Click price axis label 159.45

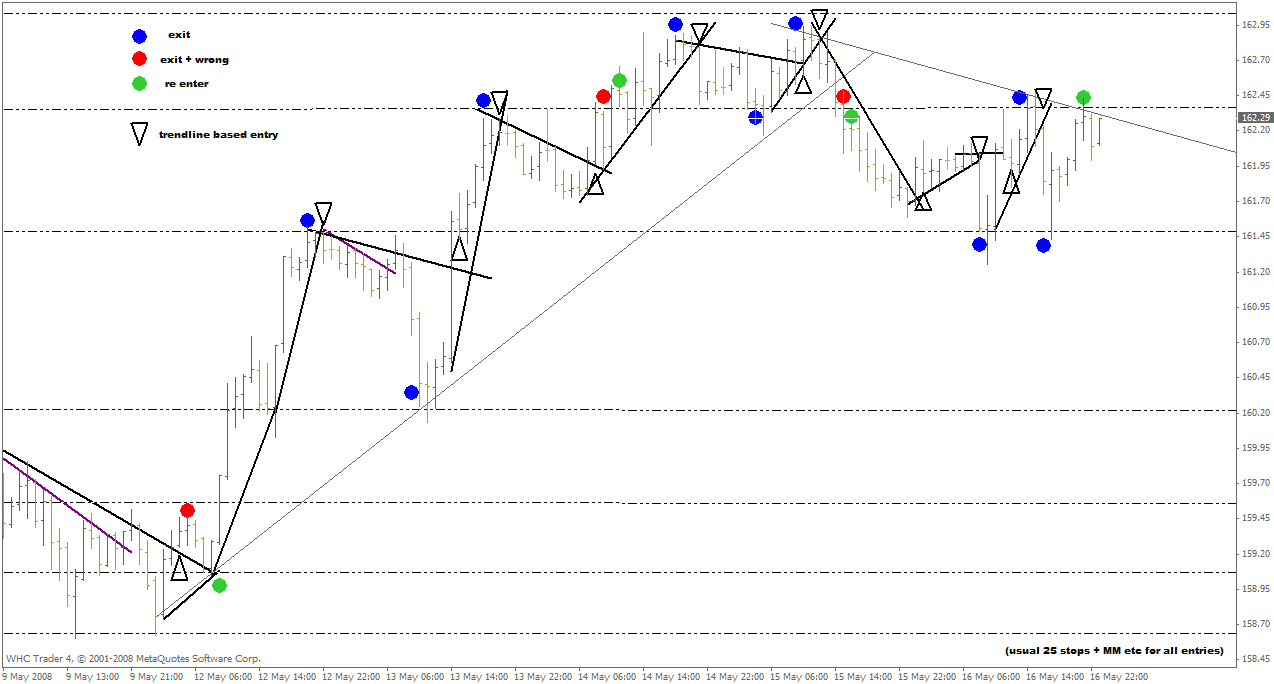click(1255, 518)
